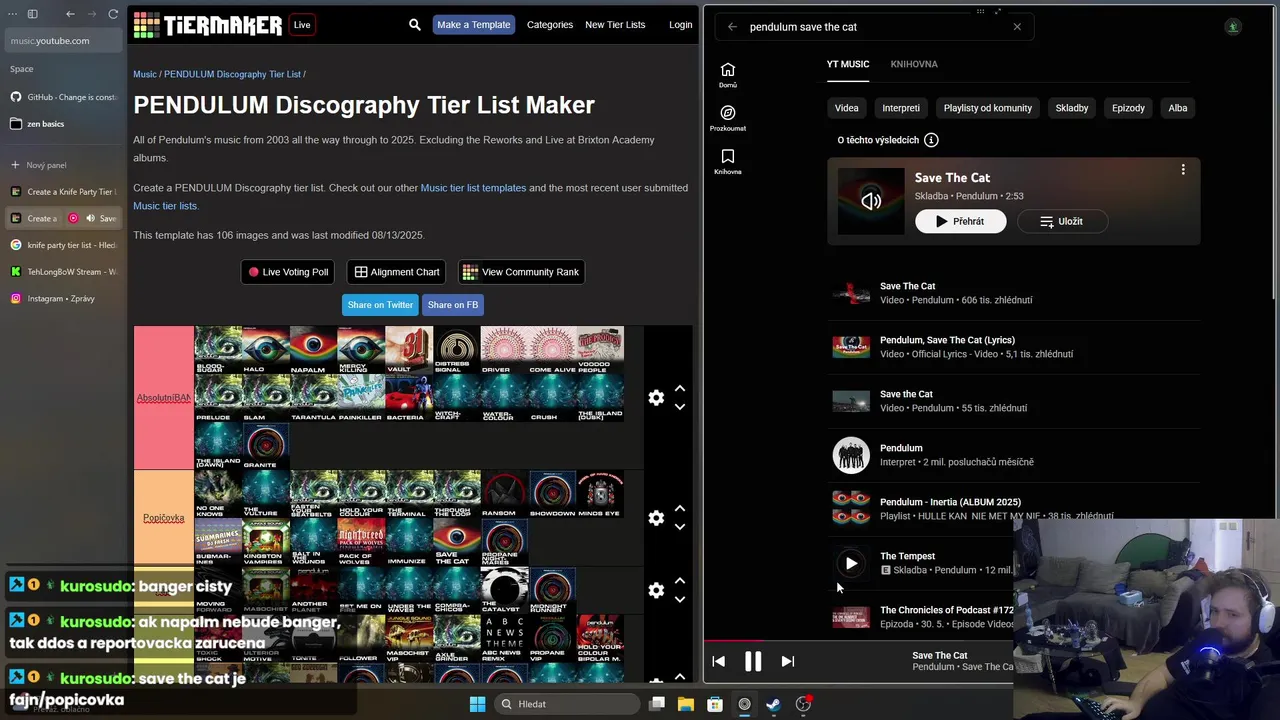Click the TierMaker logo
This screenshot has height=720, width=1280.
[x=208, y=25]
